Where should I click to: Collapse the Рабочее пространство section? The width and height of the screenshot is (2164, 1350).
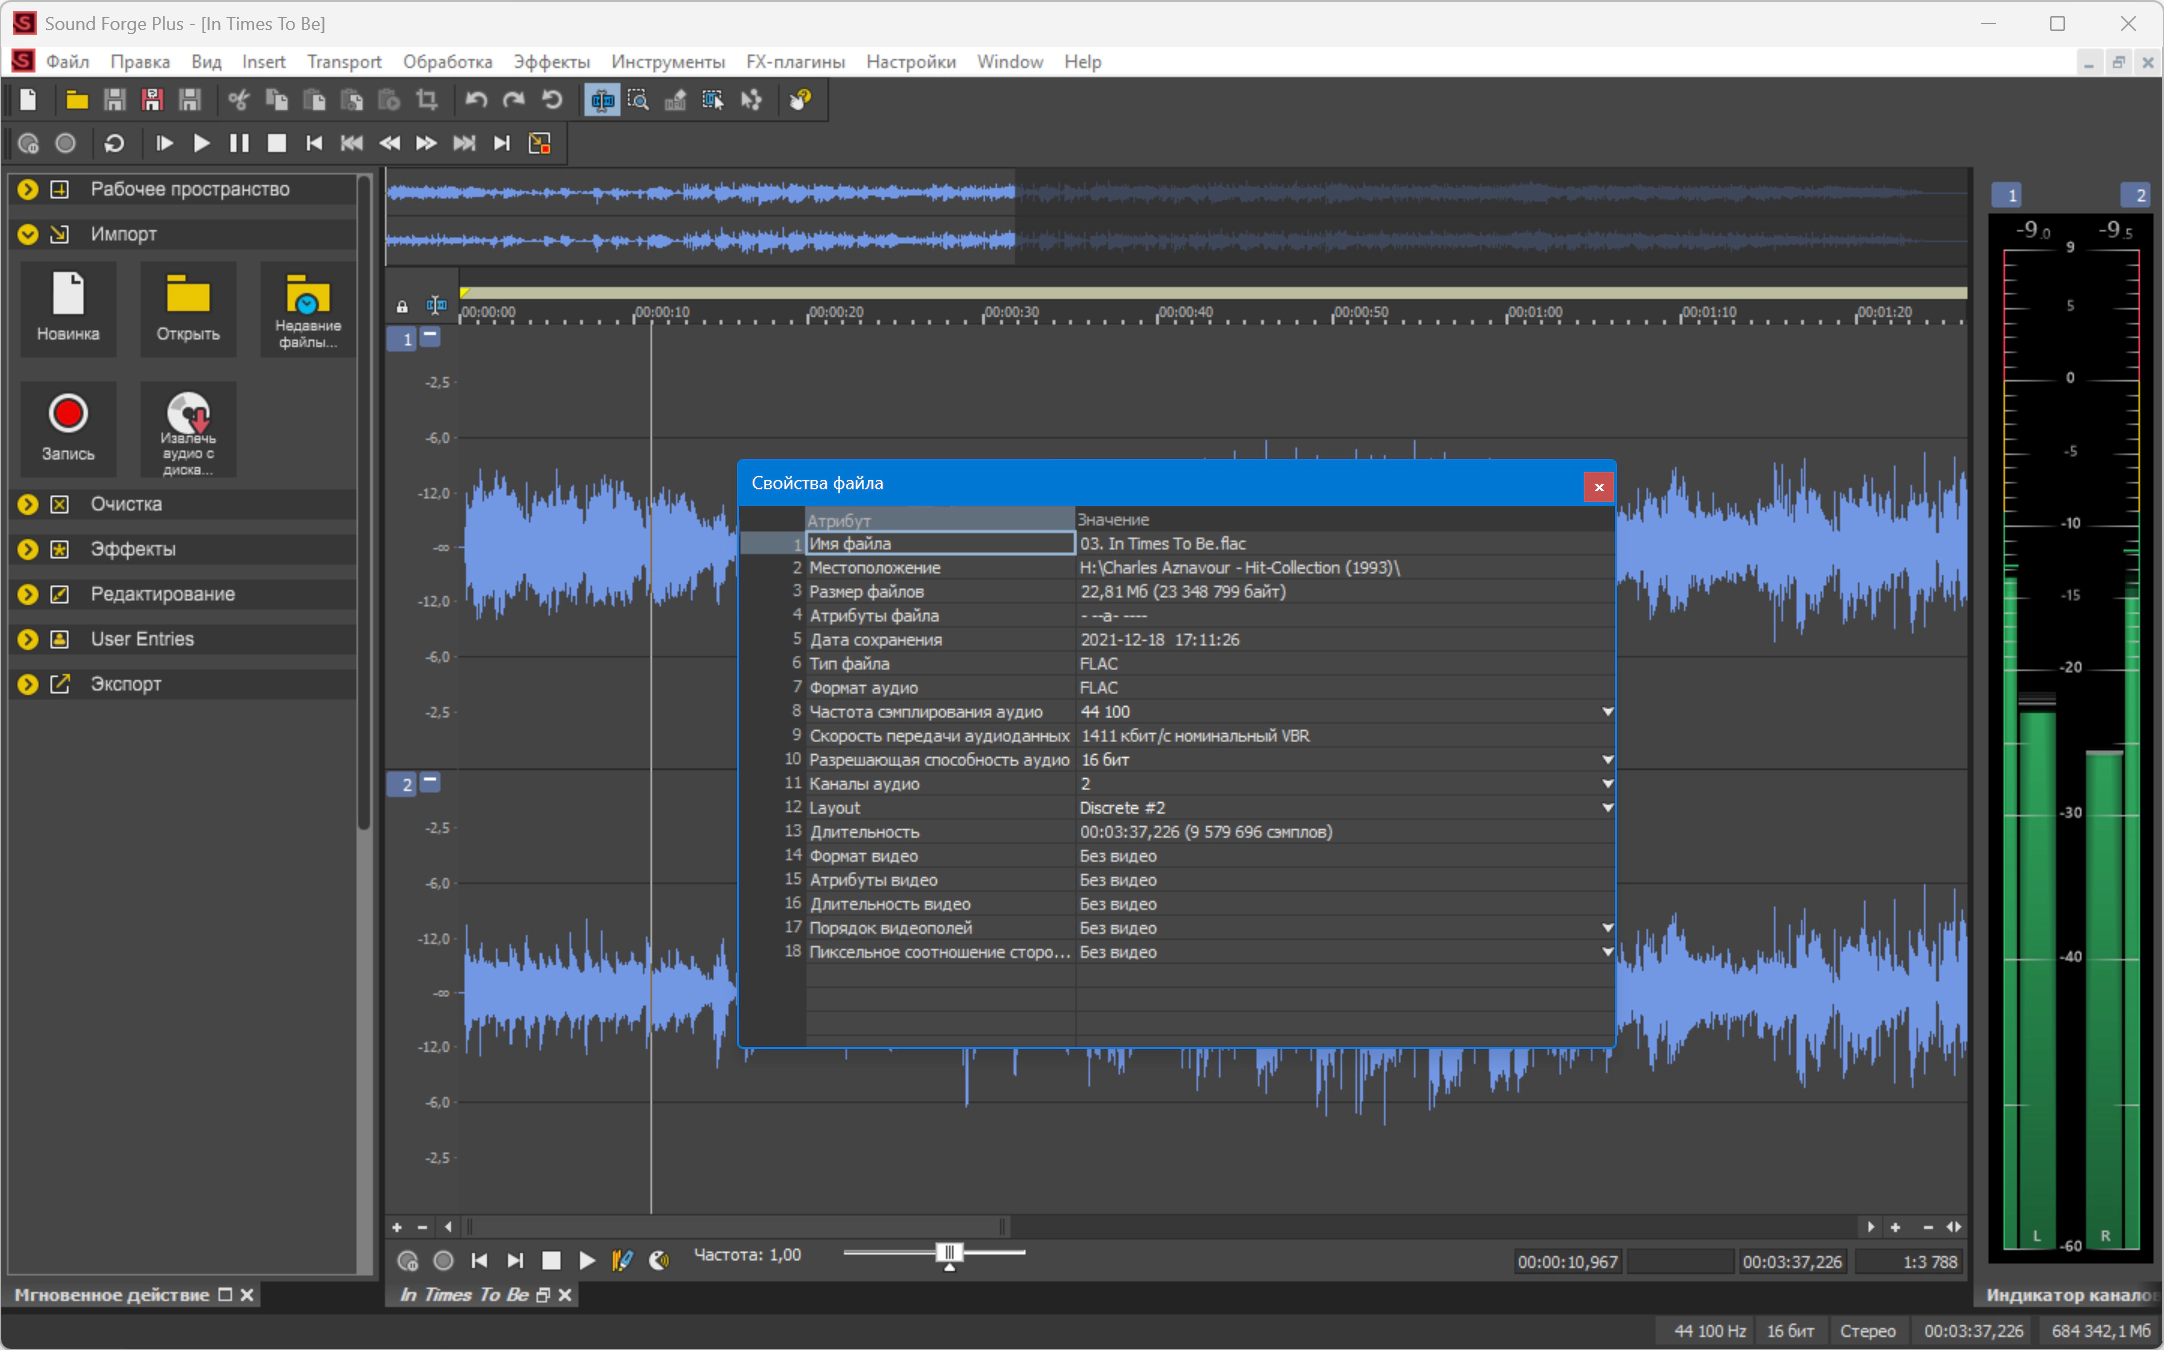[28, 189]
